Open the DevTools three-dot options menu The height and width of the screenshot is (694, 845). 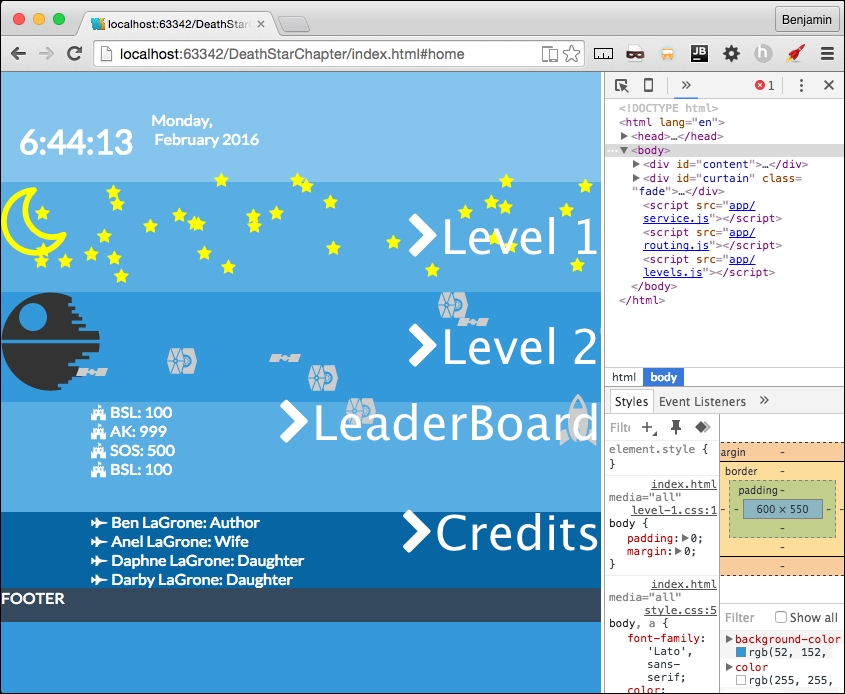801,86
